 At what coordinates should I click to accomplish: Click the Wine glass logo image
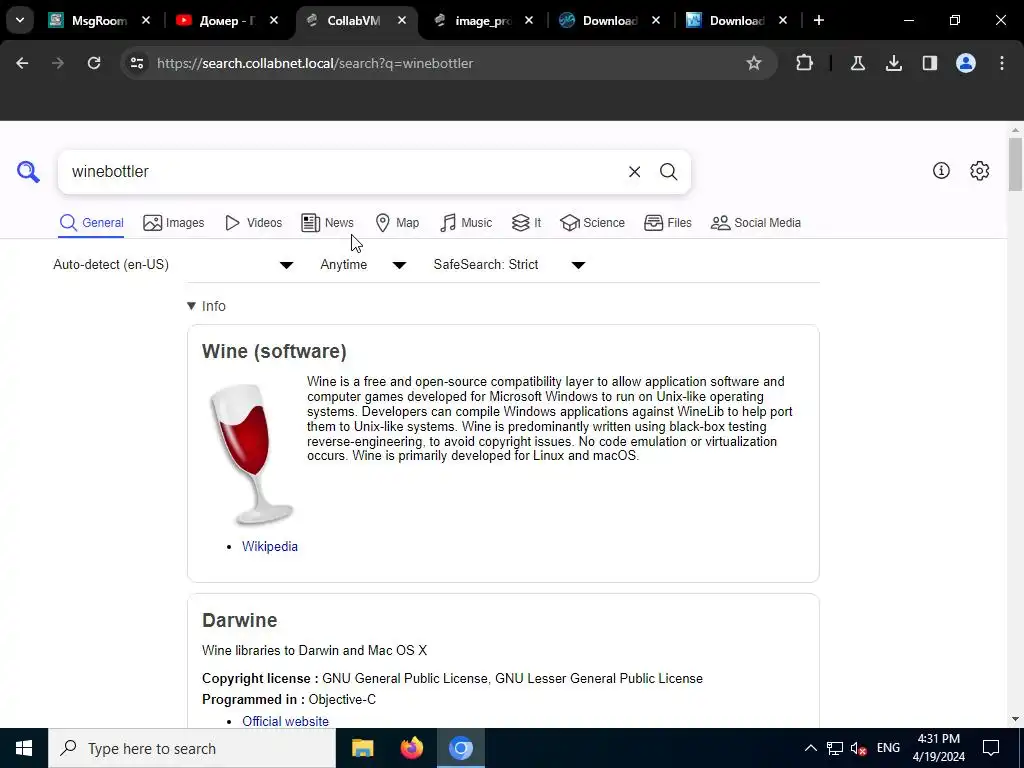click(x=251, y=454)
